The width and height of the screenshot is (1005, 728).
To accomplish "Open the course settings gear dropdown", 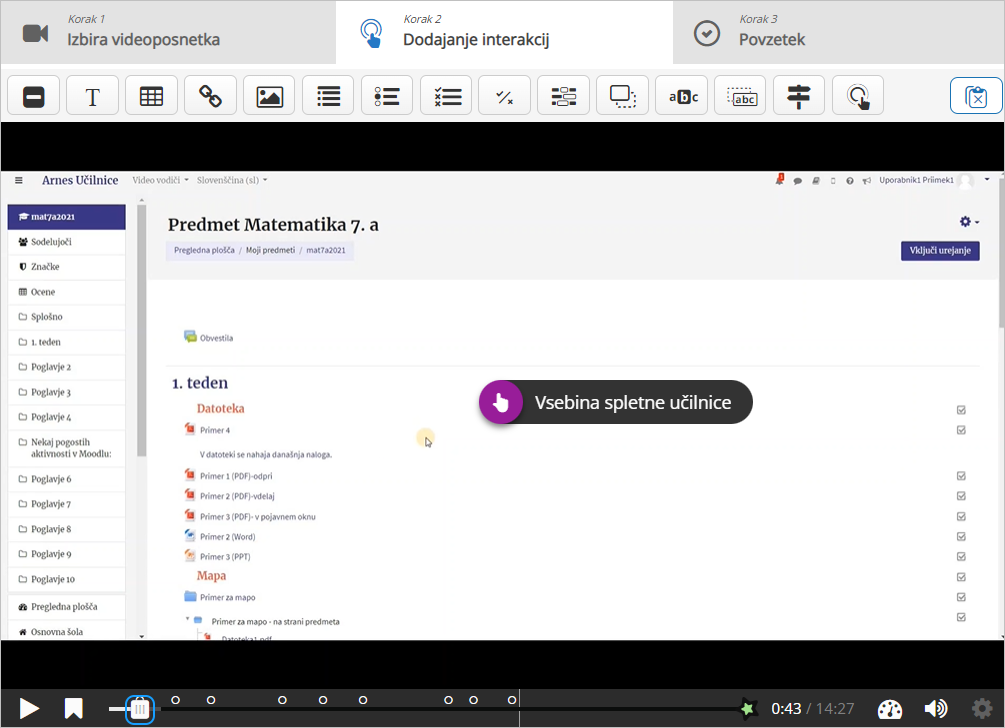I will pos(969,222).
